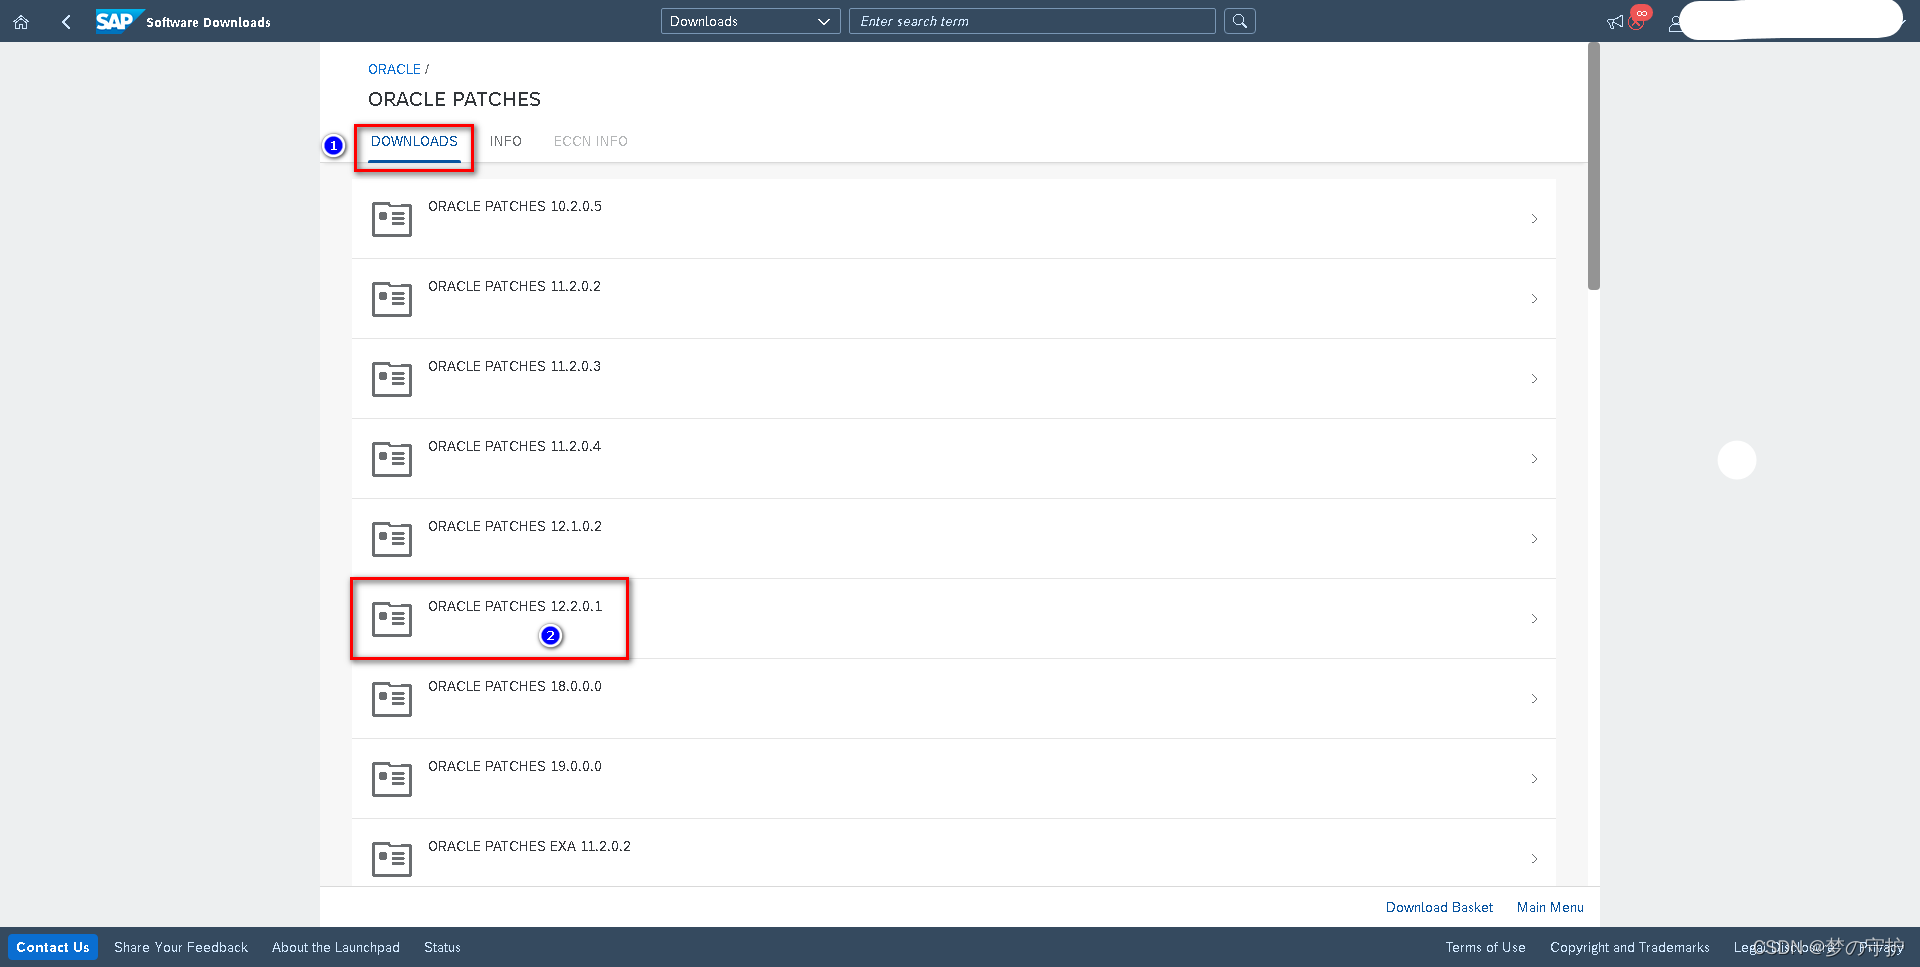The width and height of the screenshot is (1920, 967).
Task: Click folder icon for ORACLE PATCHES 18.0.0.0
Action: click(392, 699)
